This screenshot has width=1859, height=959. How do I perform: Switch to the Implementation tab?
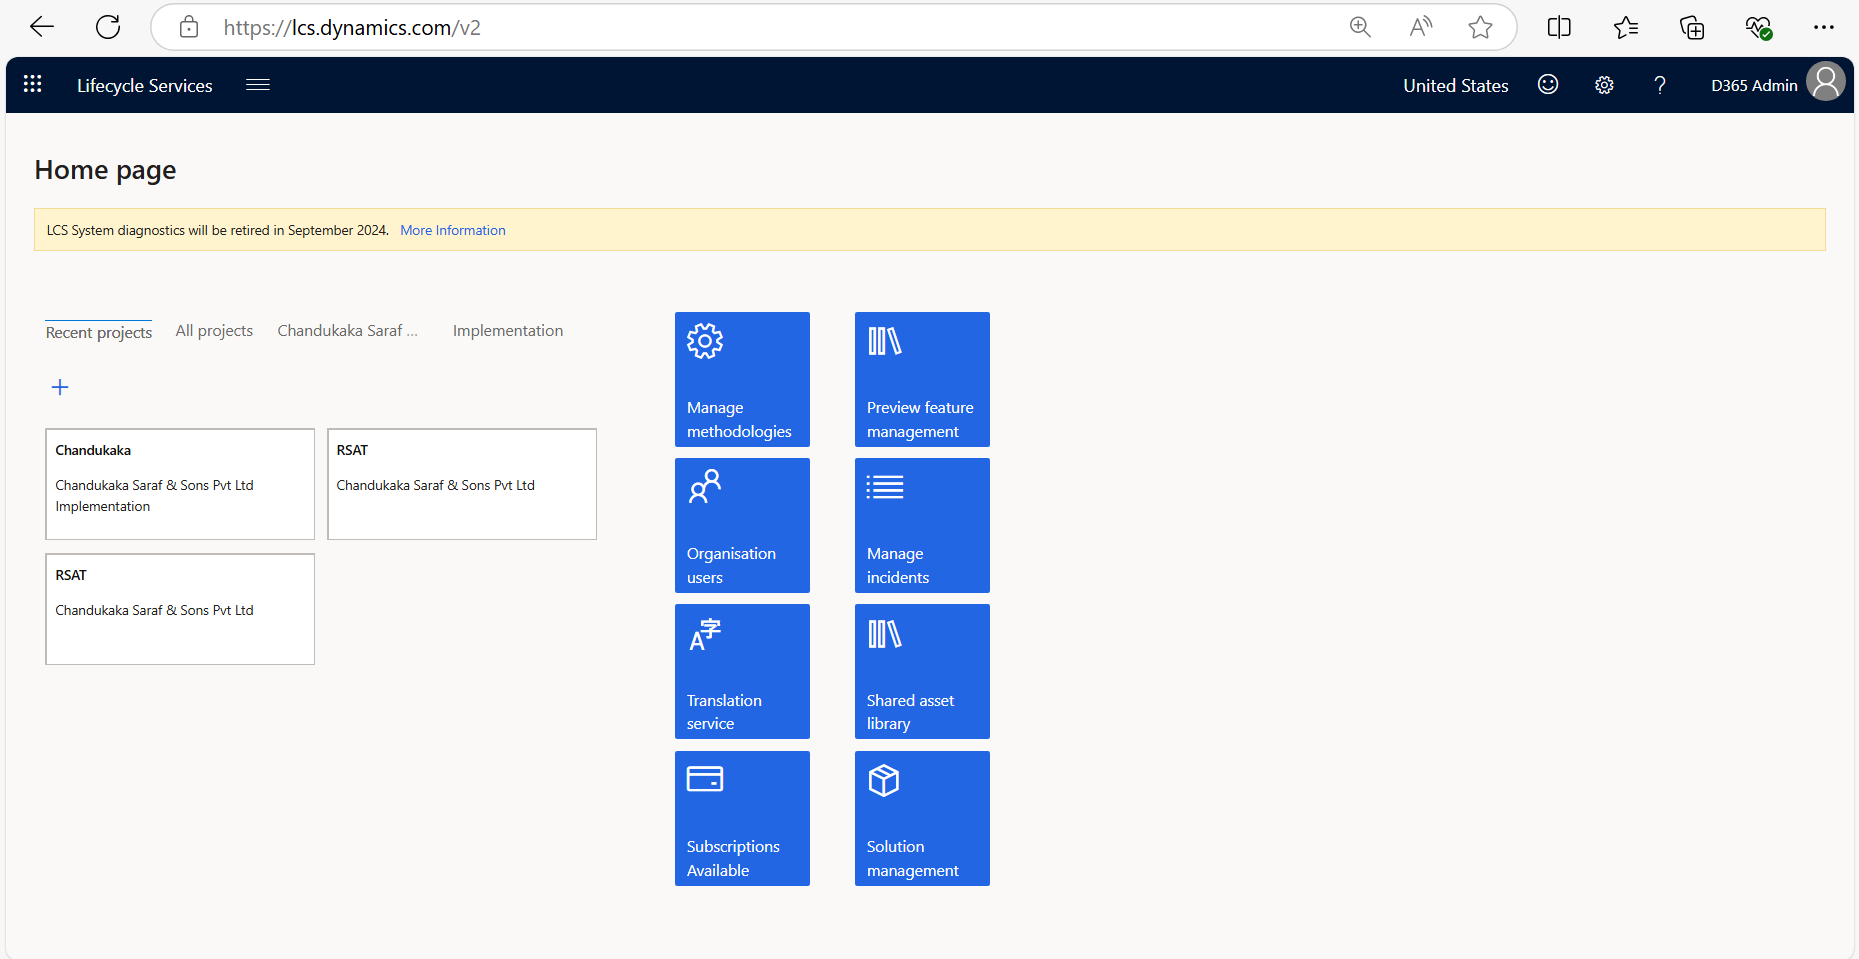coord(508,331)
